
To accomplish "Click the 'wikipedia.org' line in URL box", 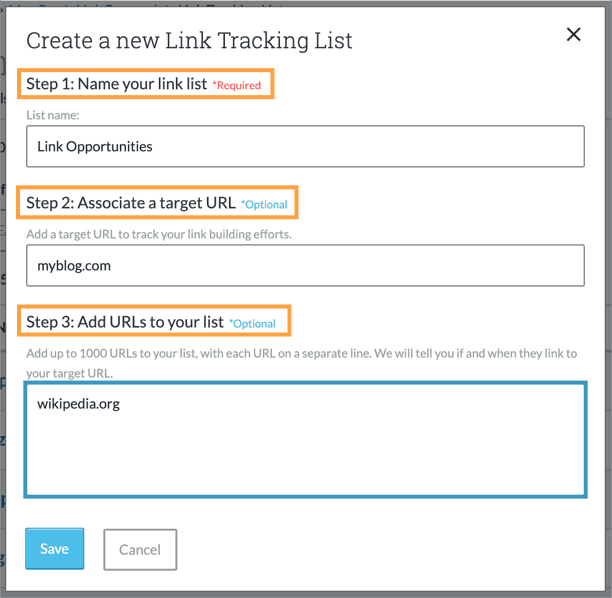I will coord(79,404).
